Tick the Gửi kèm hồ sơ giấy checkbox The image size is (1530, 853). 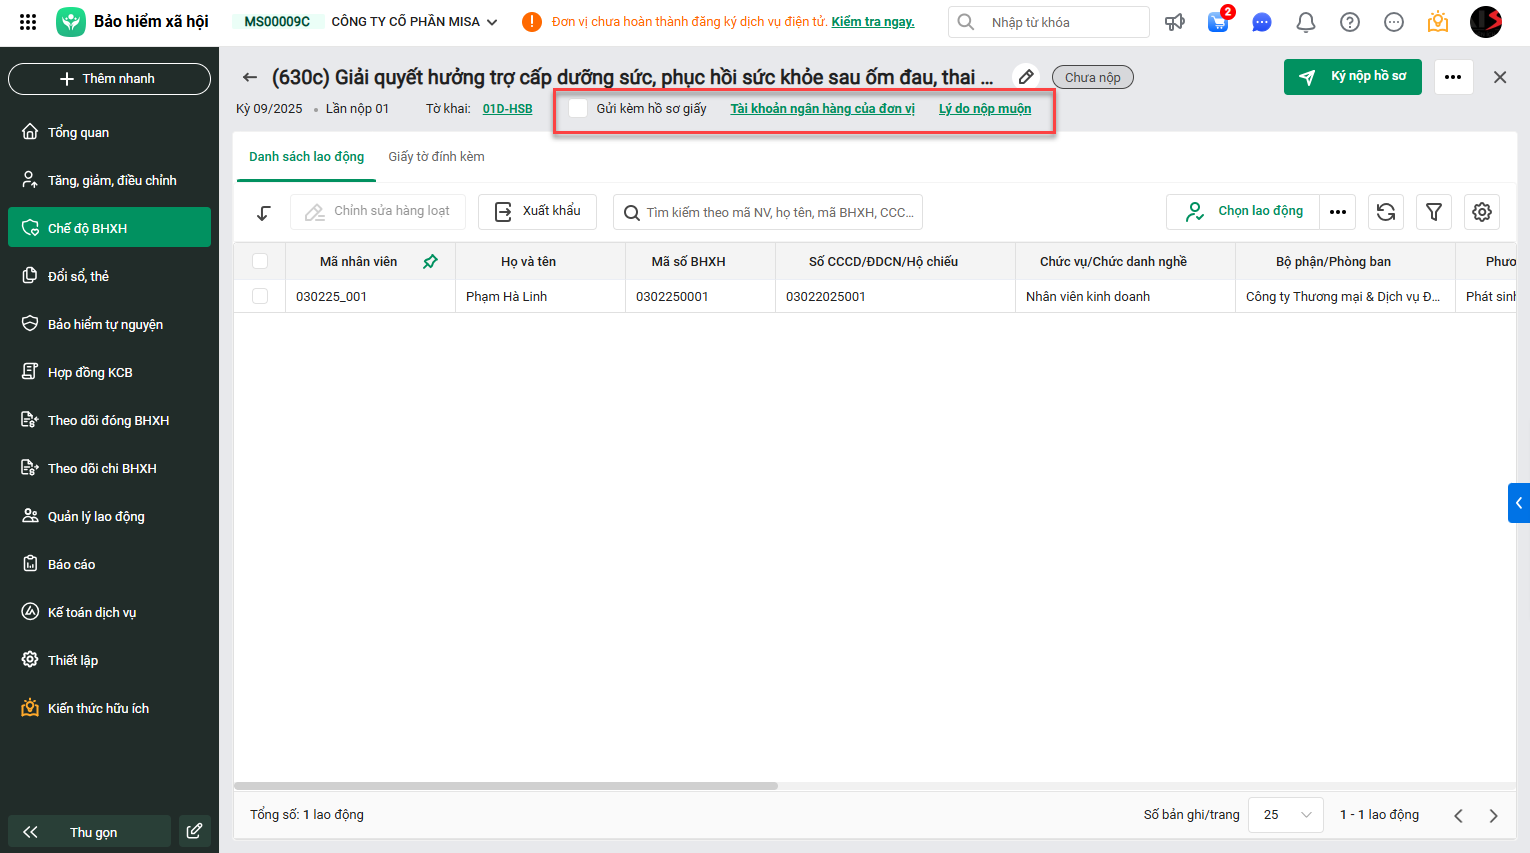(x=578, y=108)
